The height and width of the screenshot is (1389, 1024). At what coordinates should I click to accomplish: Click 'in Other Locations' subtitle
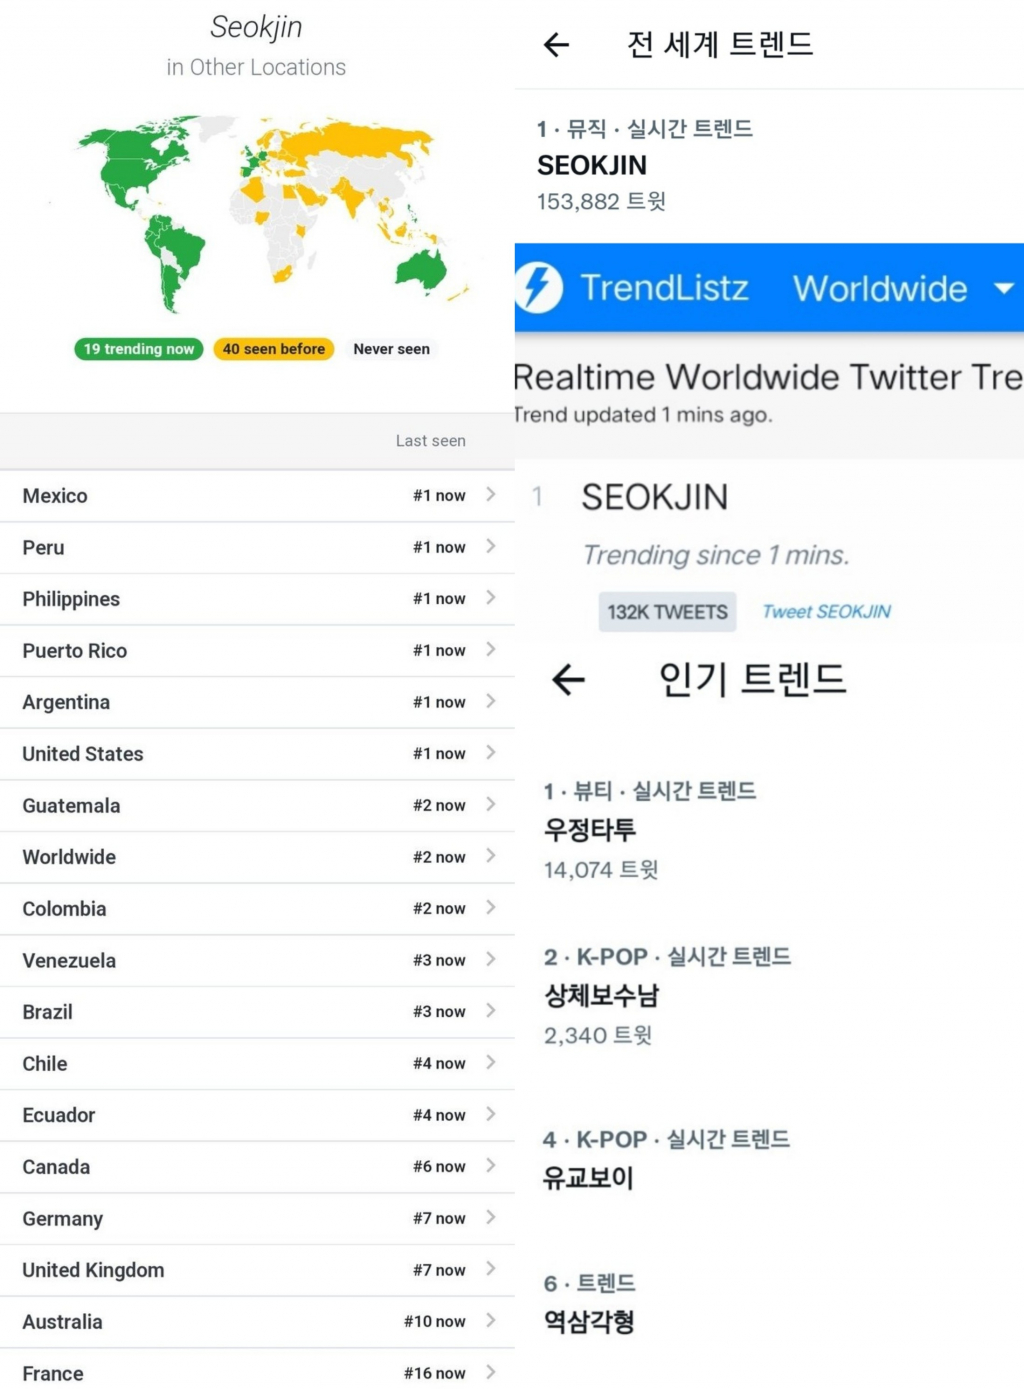click(256, 68)
